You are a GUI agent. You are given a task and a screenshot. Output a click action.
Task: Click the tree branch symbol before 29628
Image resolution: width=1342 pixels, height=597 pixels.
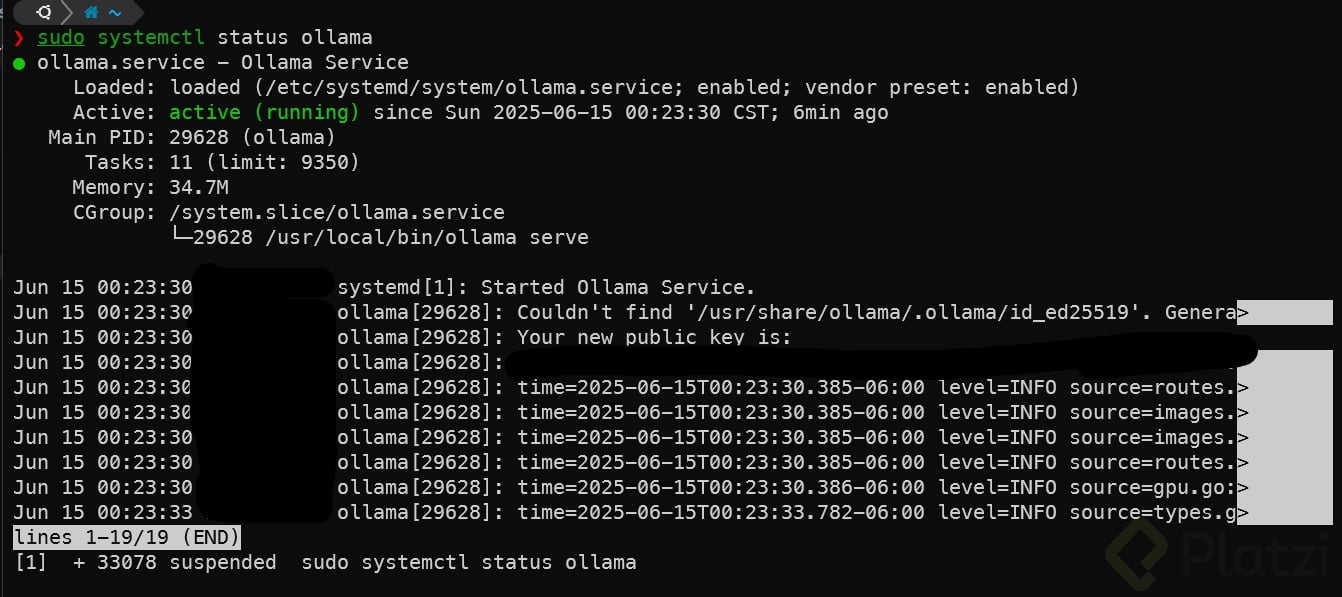coord(181,238)
